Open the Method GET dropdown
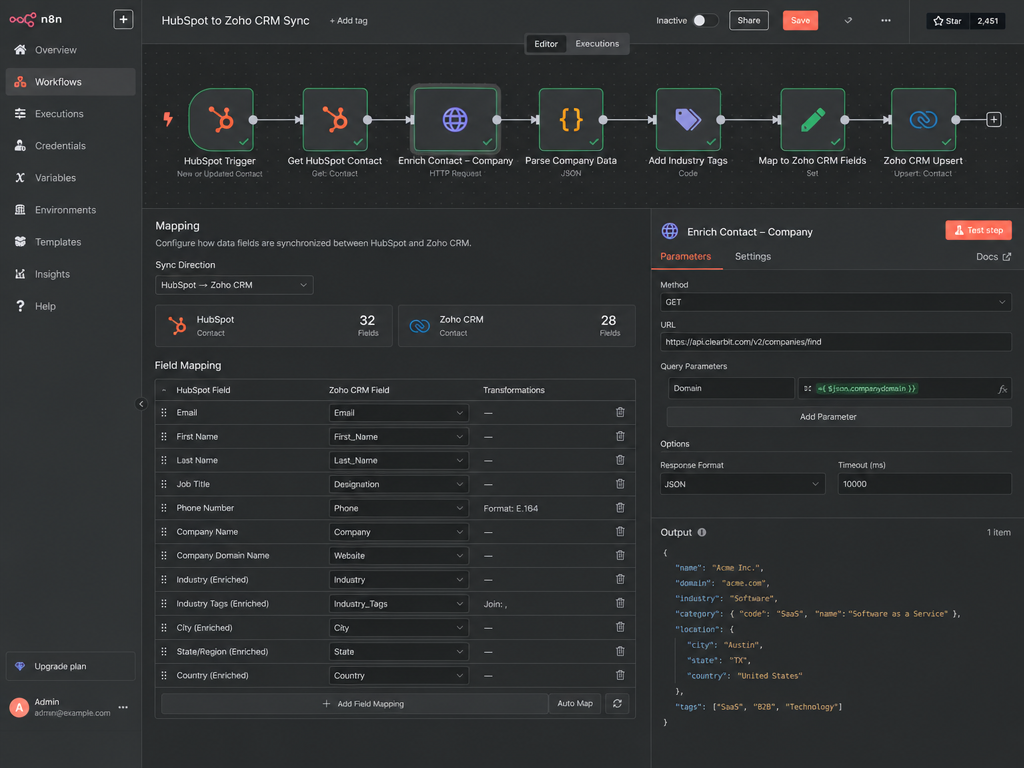Image resolution: width=1024 pixels, height=768 pixels. pyautogui.click(x=835, y=302)
